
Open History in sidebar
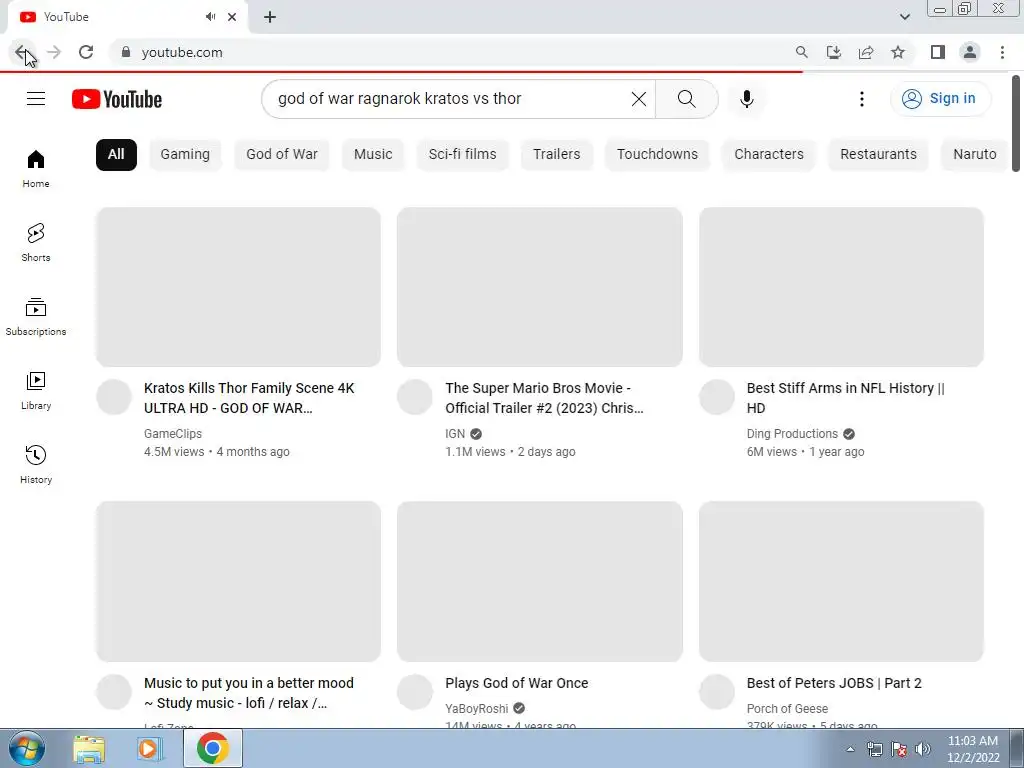pos(36,464)
